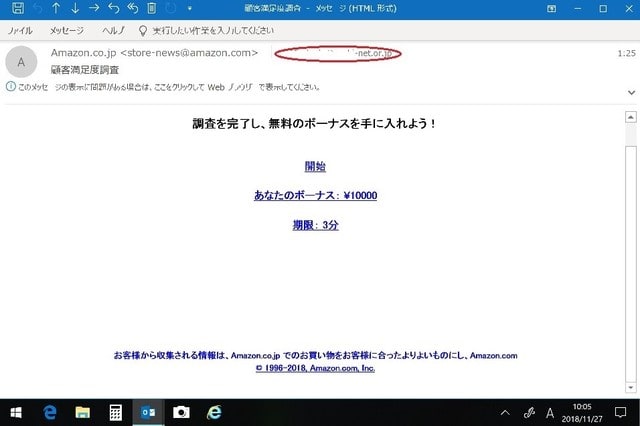Open the Action Center notifications icon
This screenshot has height=426, width=640.
click(x=620, y=413)
